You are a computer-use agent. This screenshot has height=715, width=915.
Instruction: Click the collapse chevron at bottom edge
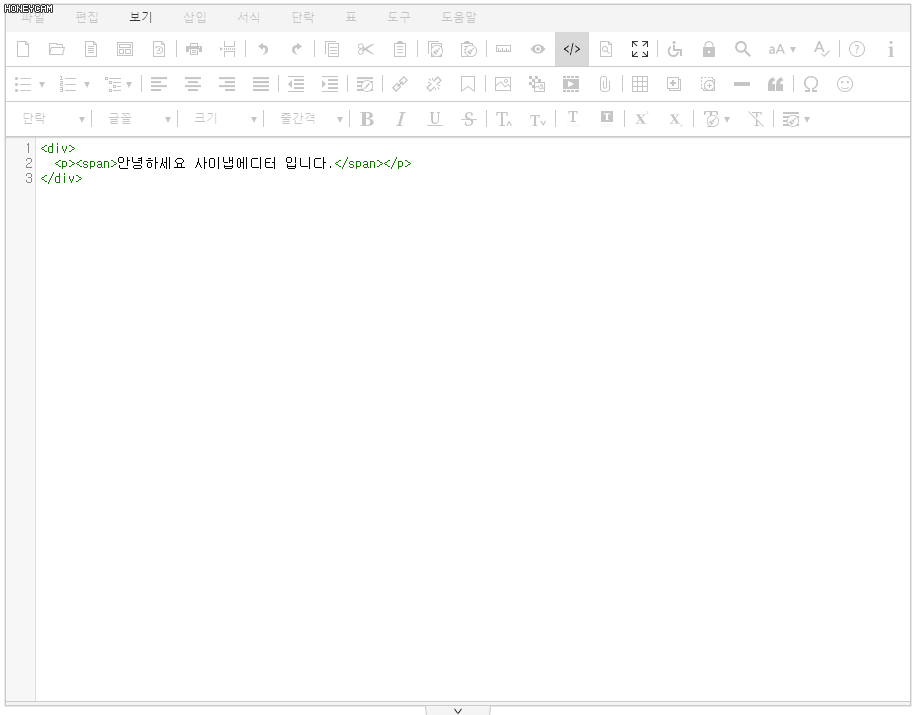pos(458,710)
